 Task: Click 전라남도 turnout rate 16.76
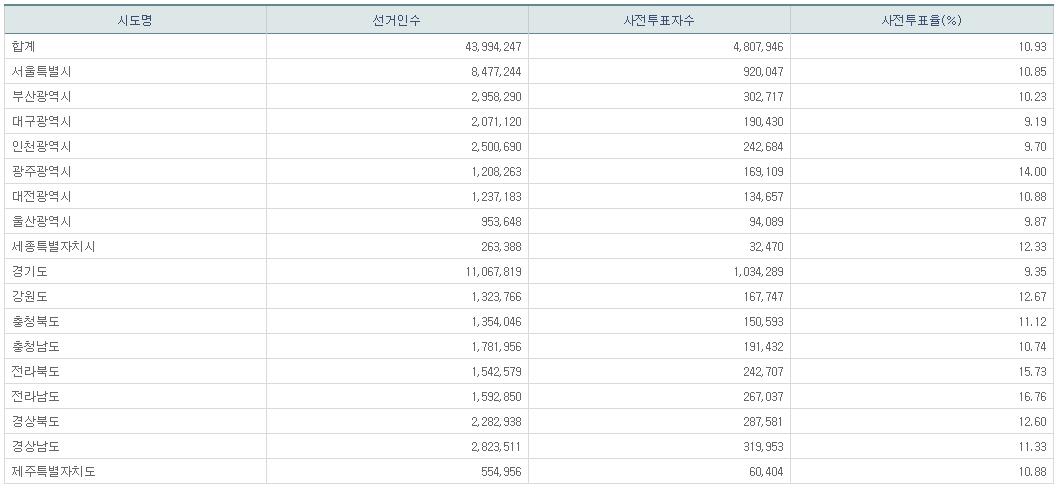coord(1032,396)
